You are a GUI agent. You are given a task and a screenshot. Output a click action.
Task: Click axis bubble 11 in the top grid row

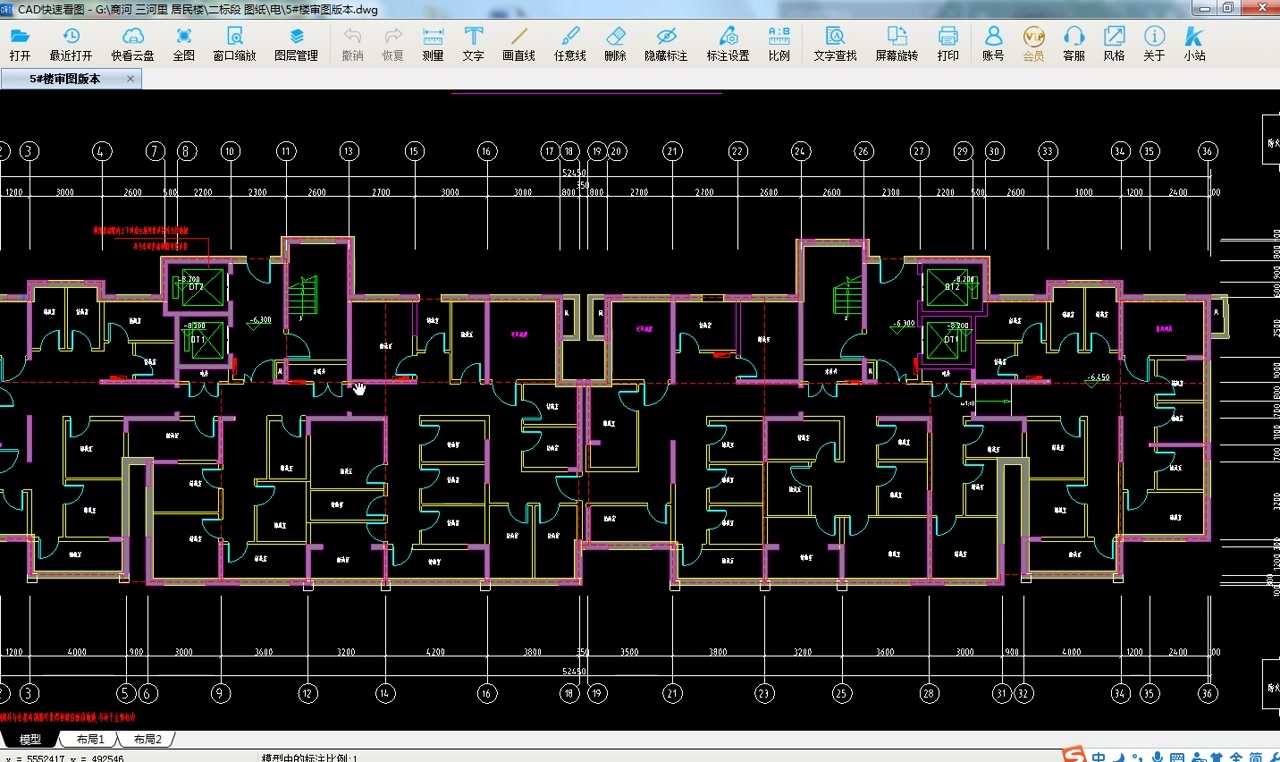(x=287, y=151)
